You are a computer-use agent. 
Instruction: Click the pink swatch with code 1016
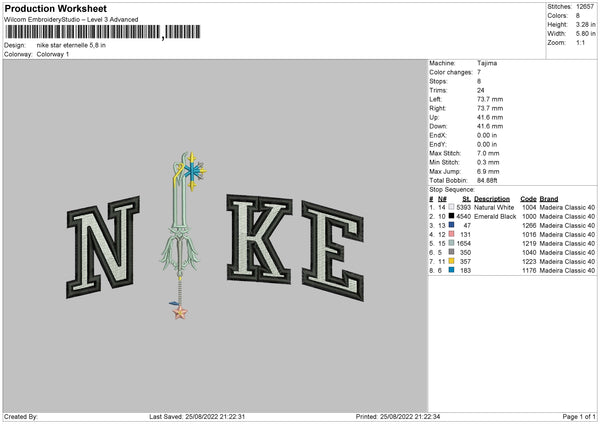click(x=452, y=234)
